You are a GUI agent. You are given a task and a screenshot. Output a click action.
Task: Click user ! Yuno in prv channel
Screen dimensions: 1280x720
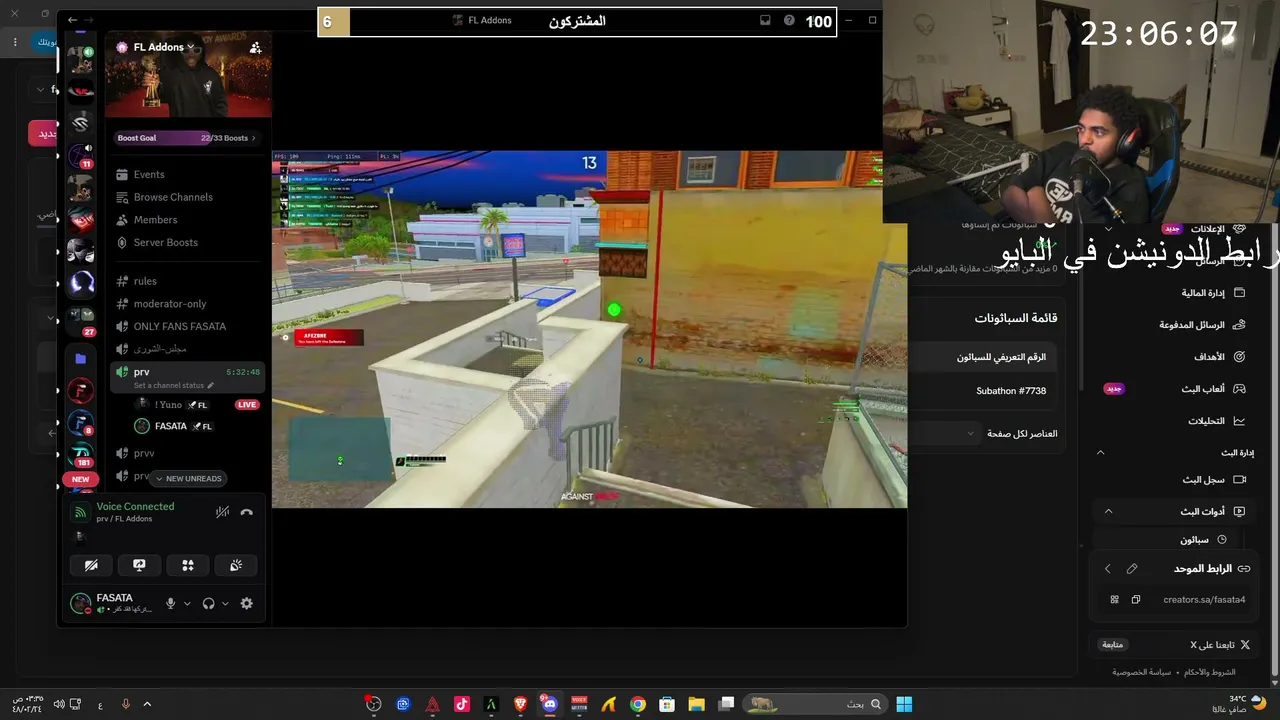point(170,405)
